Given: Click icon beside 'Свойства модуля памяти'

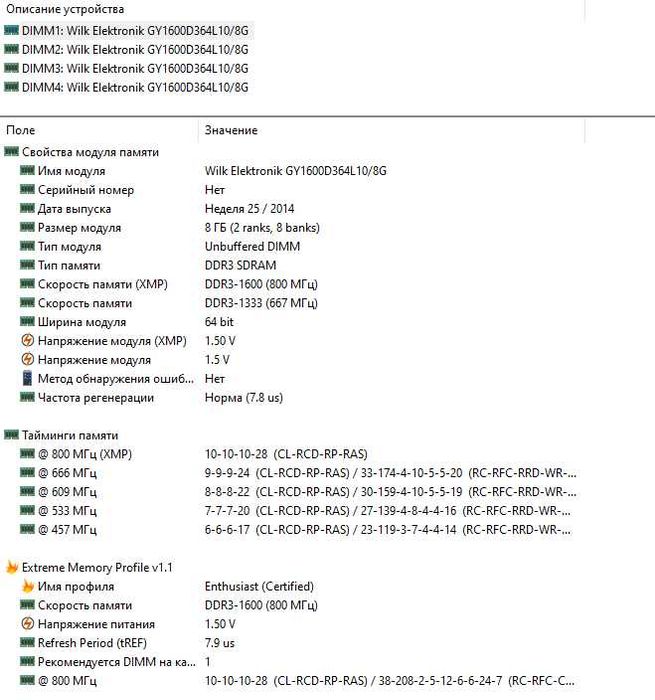Looking at the screenshot, I should 11,151.
